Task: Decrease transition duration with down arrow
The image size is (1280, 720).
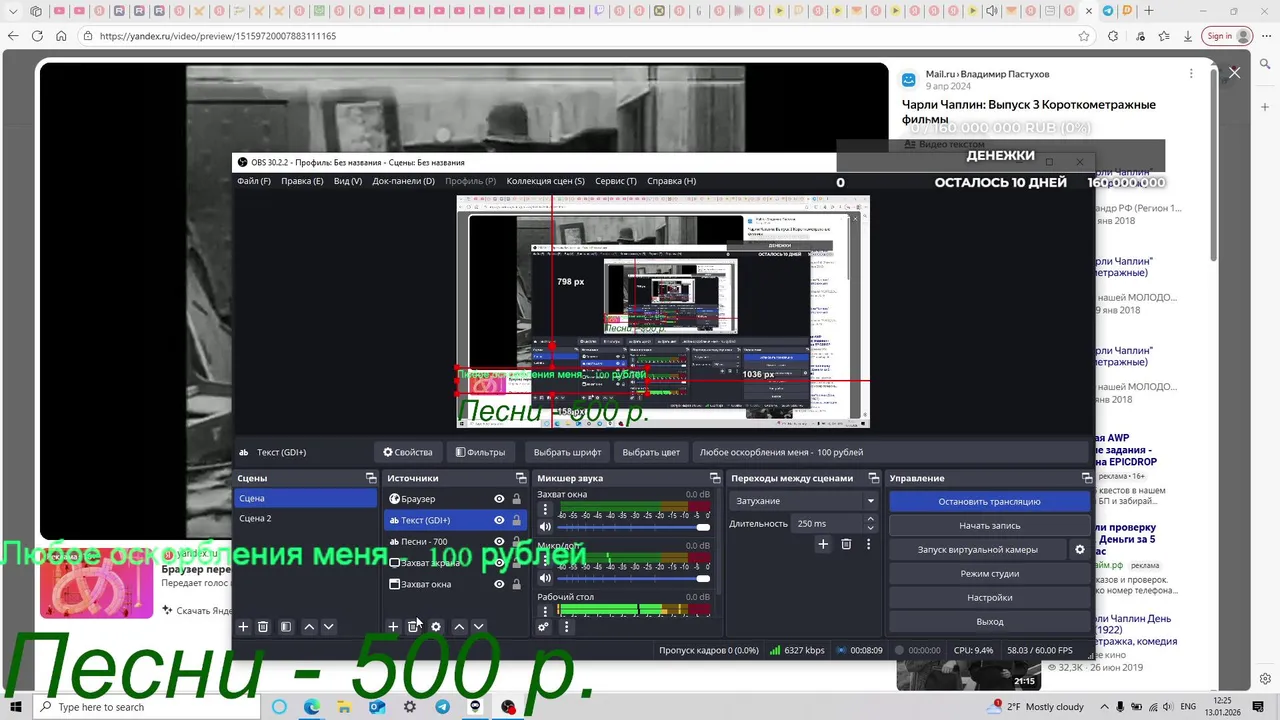Action: tap(870, 527)
